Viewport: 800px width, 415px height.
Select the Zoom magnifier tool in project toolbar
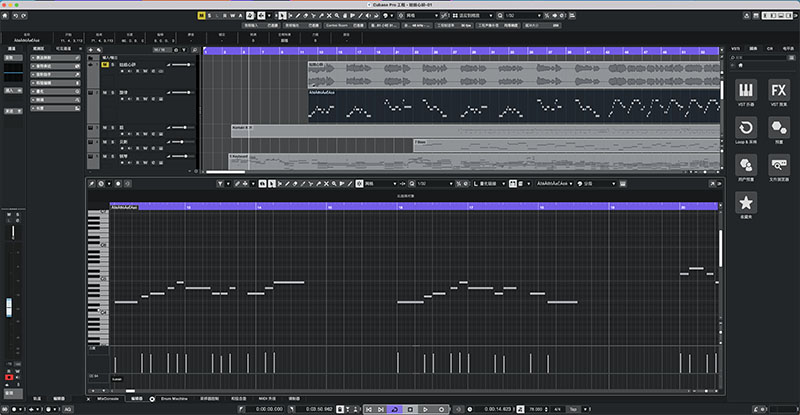(337, 16)
